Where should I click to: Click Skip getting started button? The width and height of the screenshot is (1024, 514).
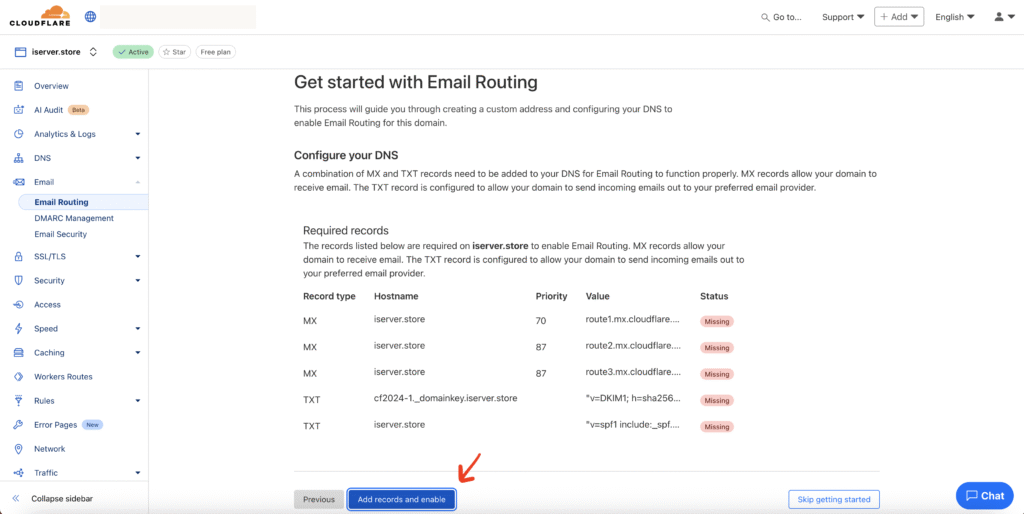click(x=834, y=500)
